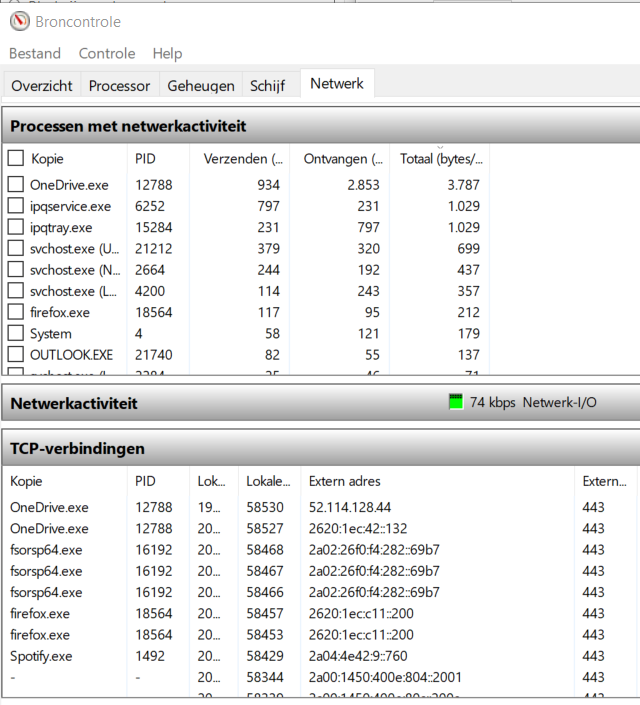The width and height of the screenshot is (640, 705).
Task: Sort TCP connections by Lok... column header
Action: 214,481
